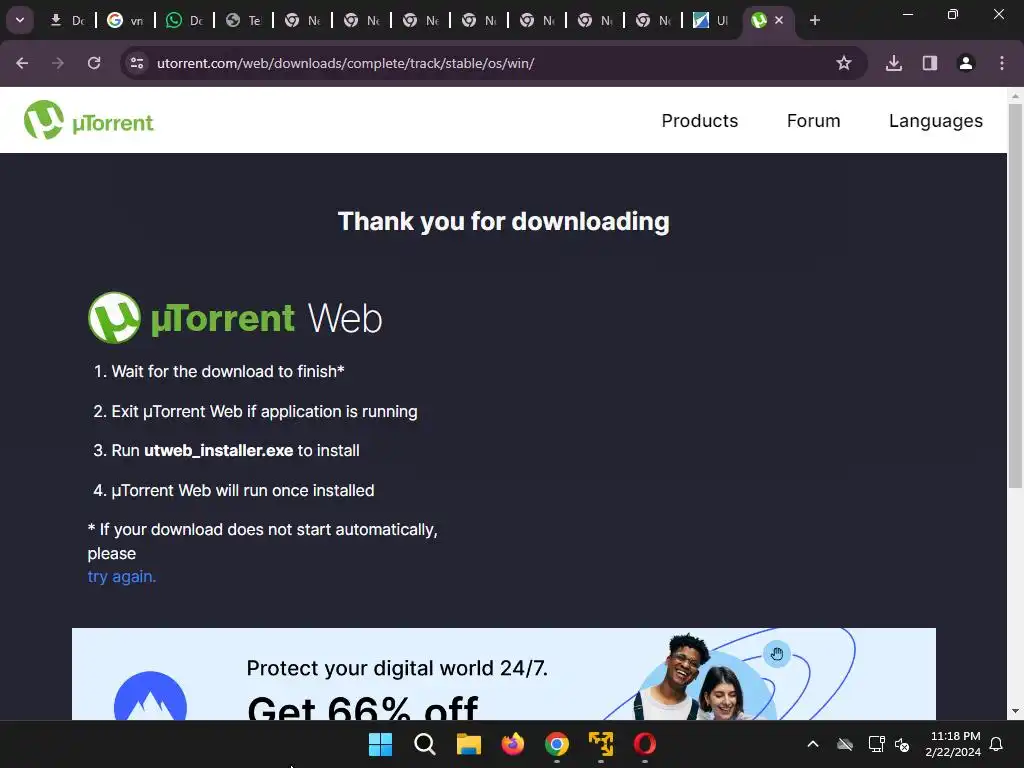The height and width of the screenshot is (768, 1024).
Task: Click the 'Protect your digital world 24/7.' ad text
Action: pos(397,668)
